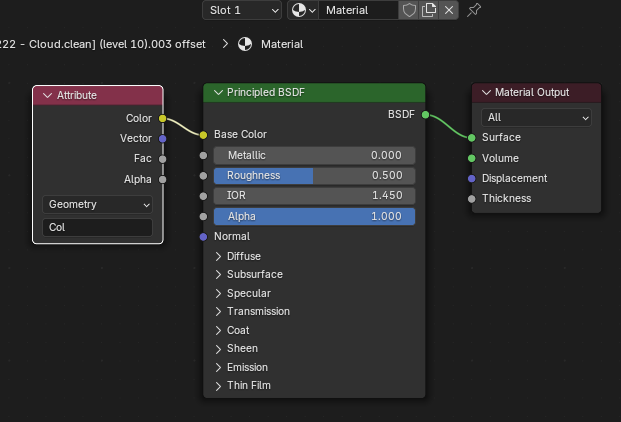Adjust the Roughness slider
Viewport: 621px width, 422px height.
click(314, 175)
